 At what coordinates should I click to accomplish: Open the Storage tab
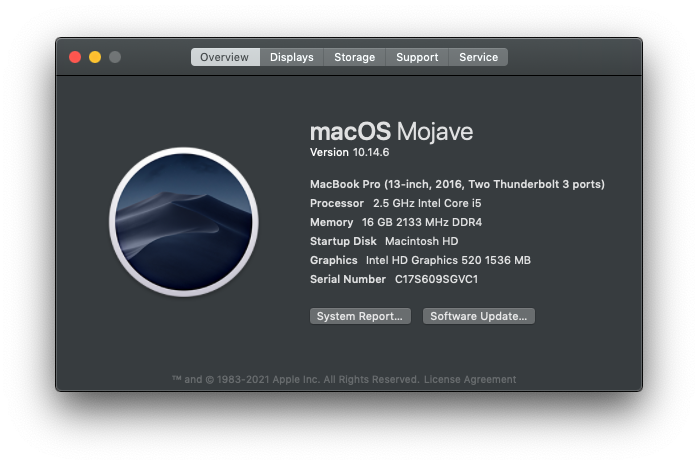354,57
